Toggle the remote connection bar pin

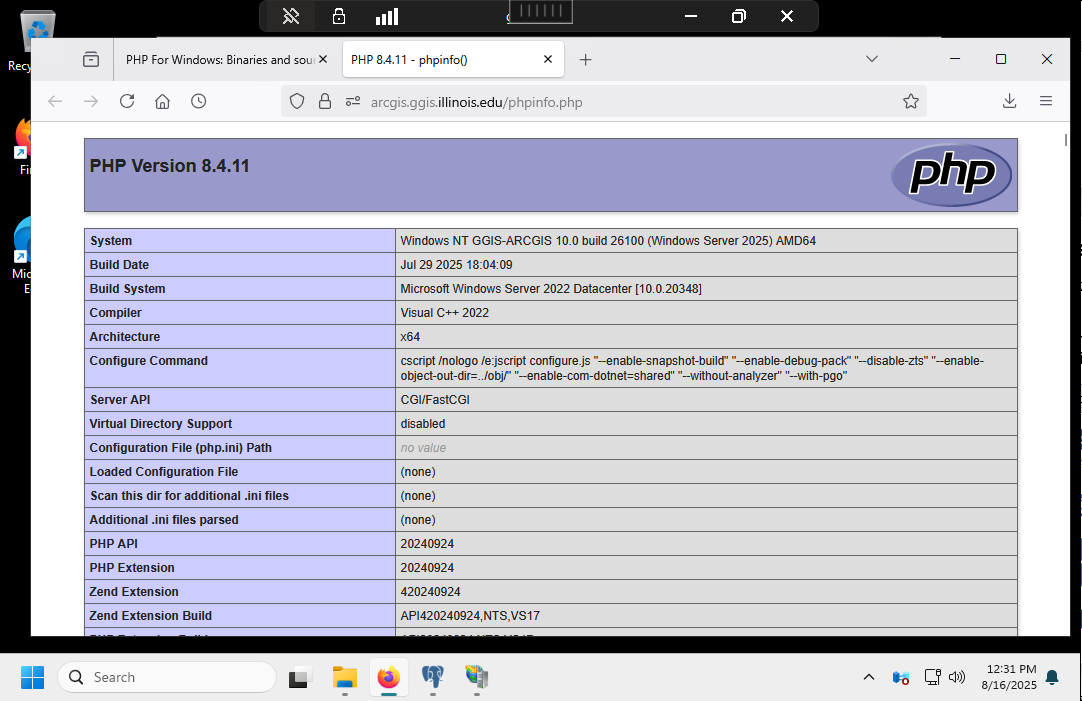291,16
